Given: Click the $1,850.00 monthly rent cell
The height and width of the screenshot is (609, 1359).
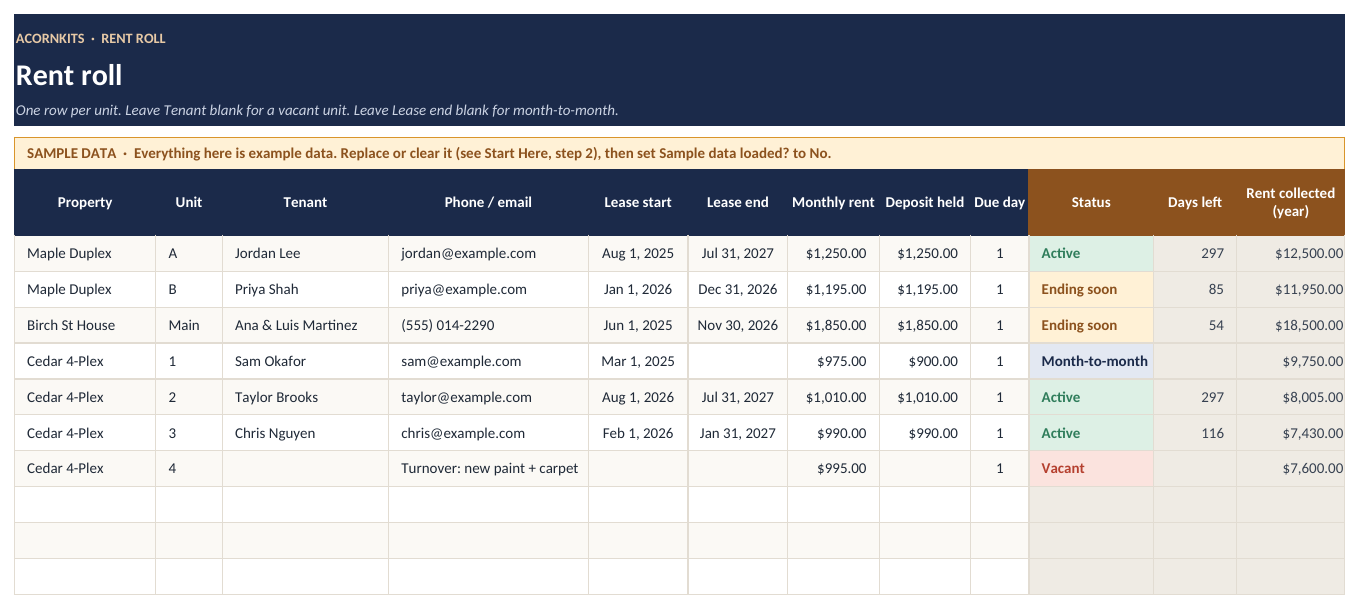Looking at the screenshot, I should [x=833, y=325].
